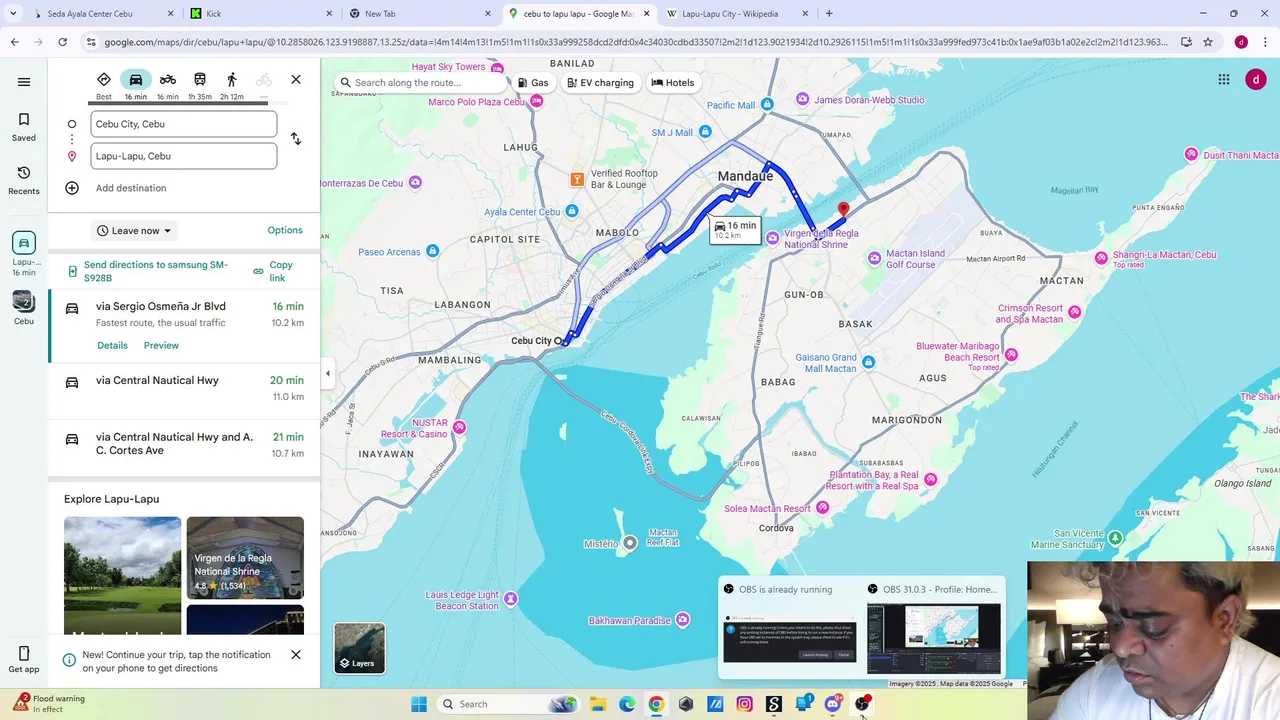
Task: Open the tab search dropdown arrow
Action: tap(12, 14)
